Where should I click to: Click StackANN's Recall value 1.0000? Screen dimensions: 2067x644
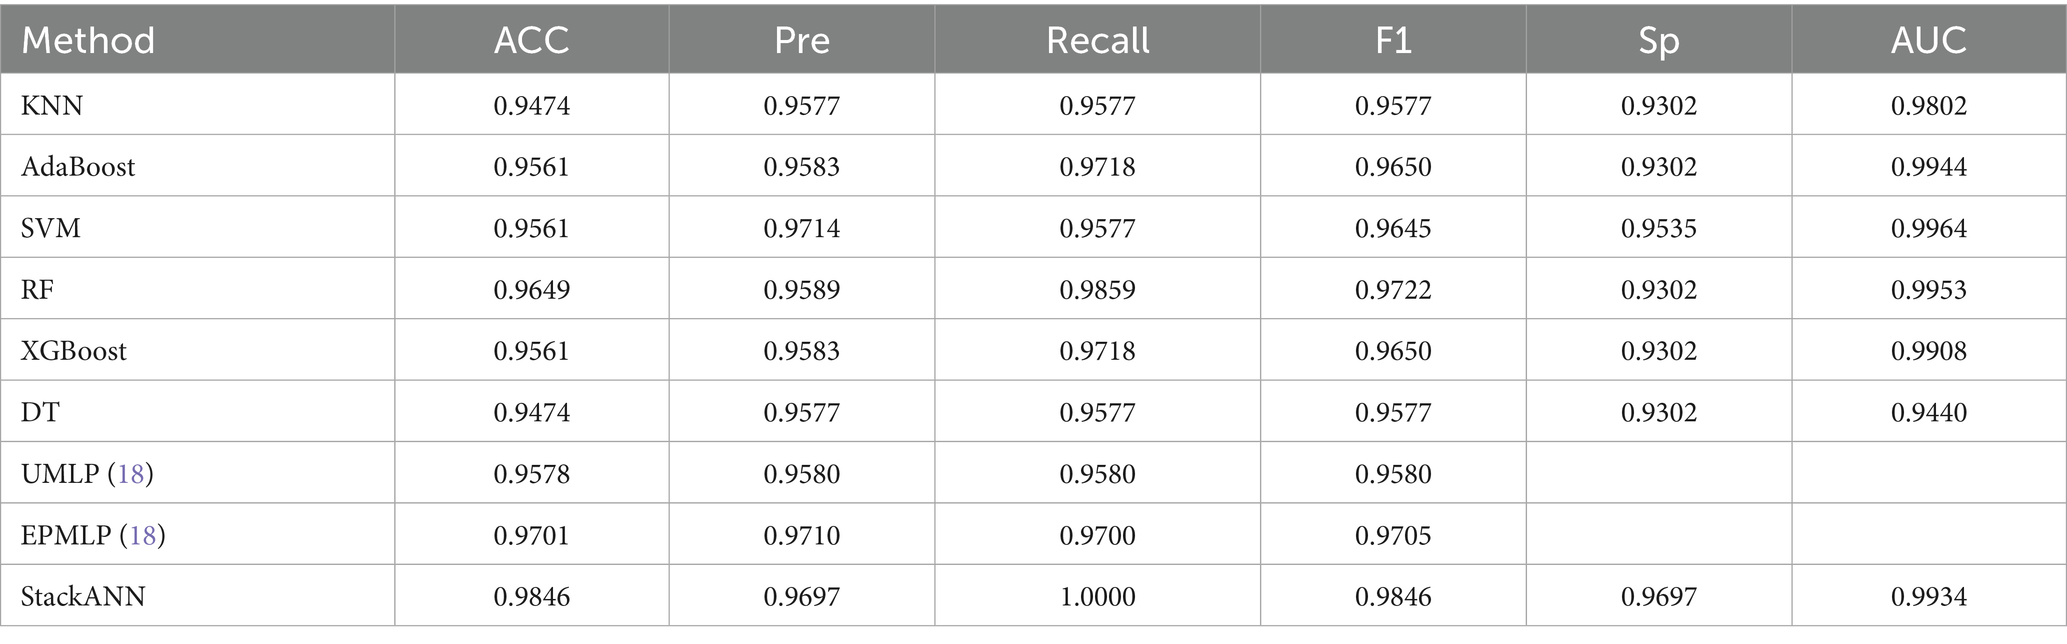[x=1097, y=597]
